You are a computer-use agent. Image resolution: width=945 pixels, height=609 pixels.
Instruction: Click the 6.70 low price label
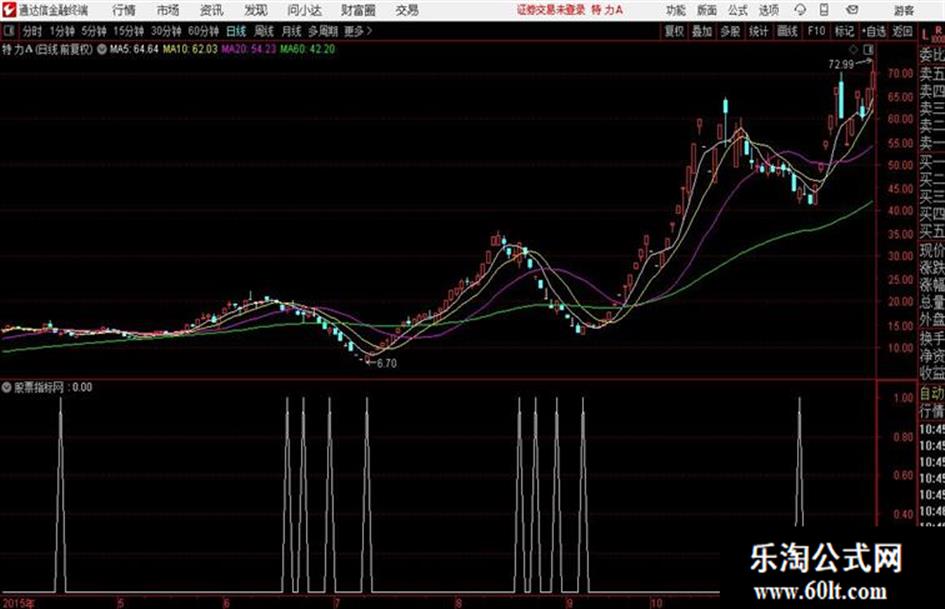coord(386,364)
